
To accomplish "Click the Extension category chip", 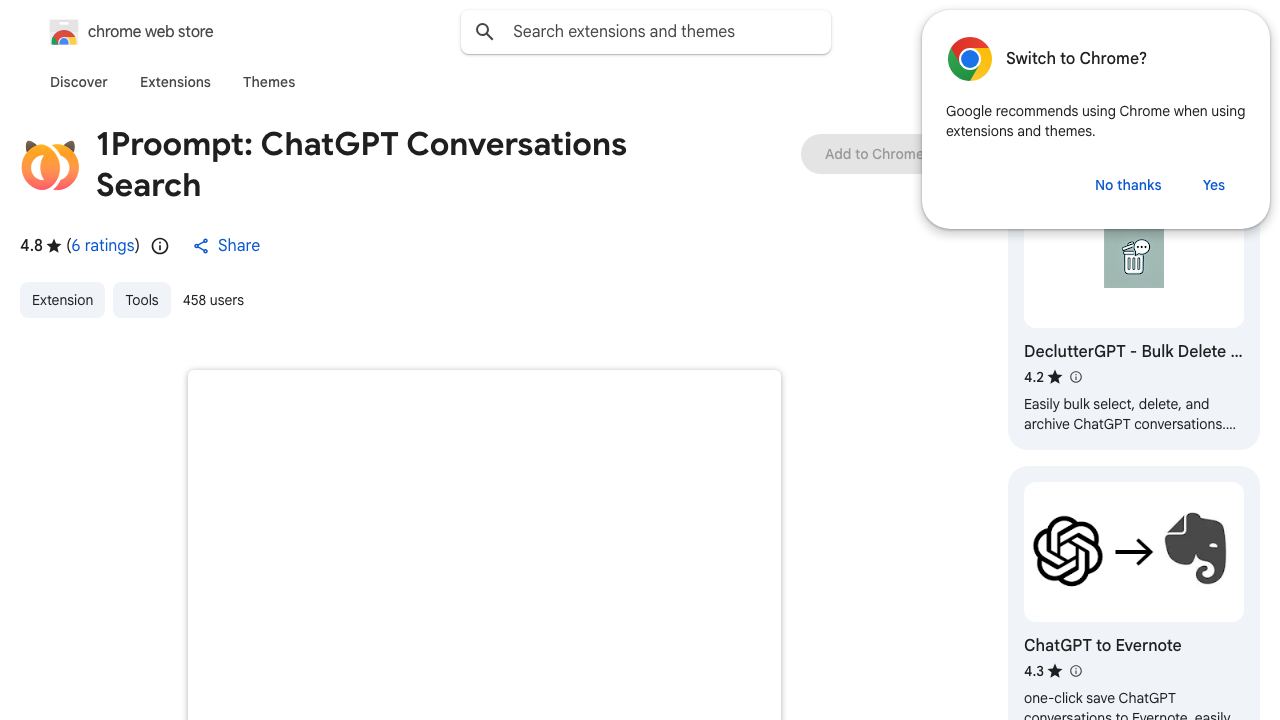I will point(62,300).
